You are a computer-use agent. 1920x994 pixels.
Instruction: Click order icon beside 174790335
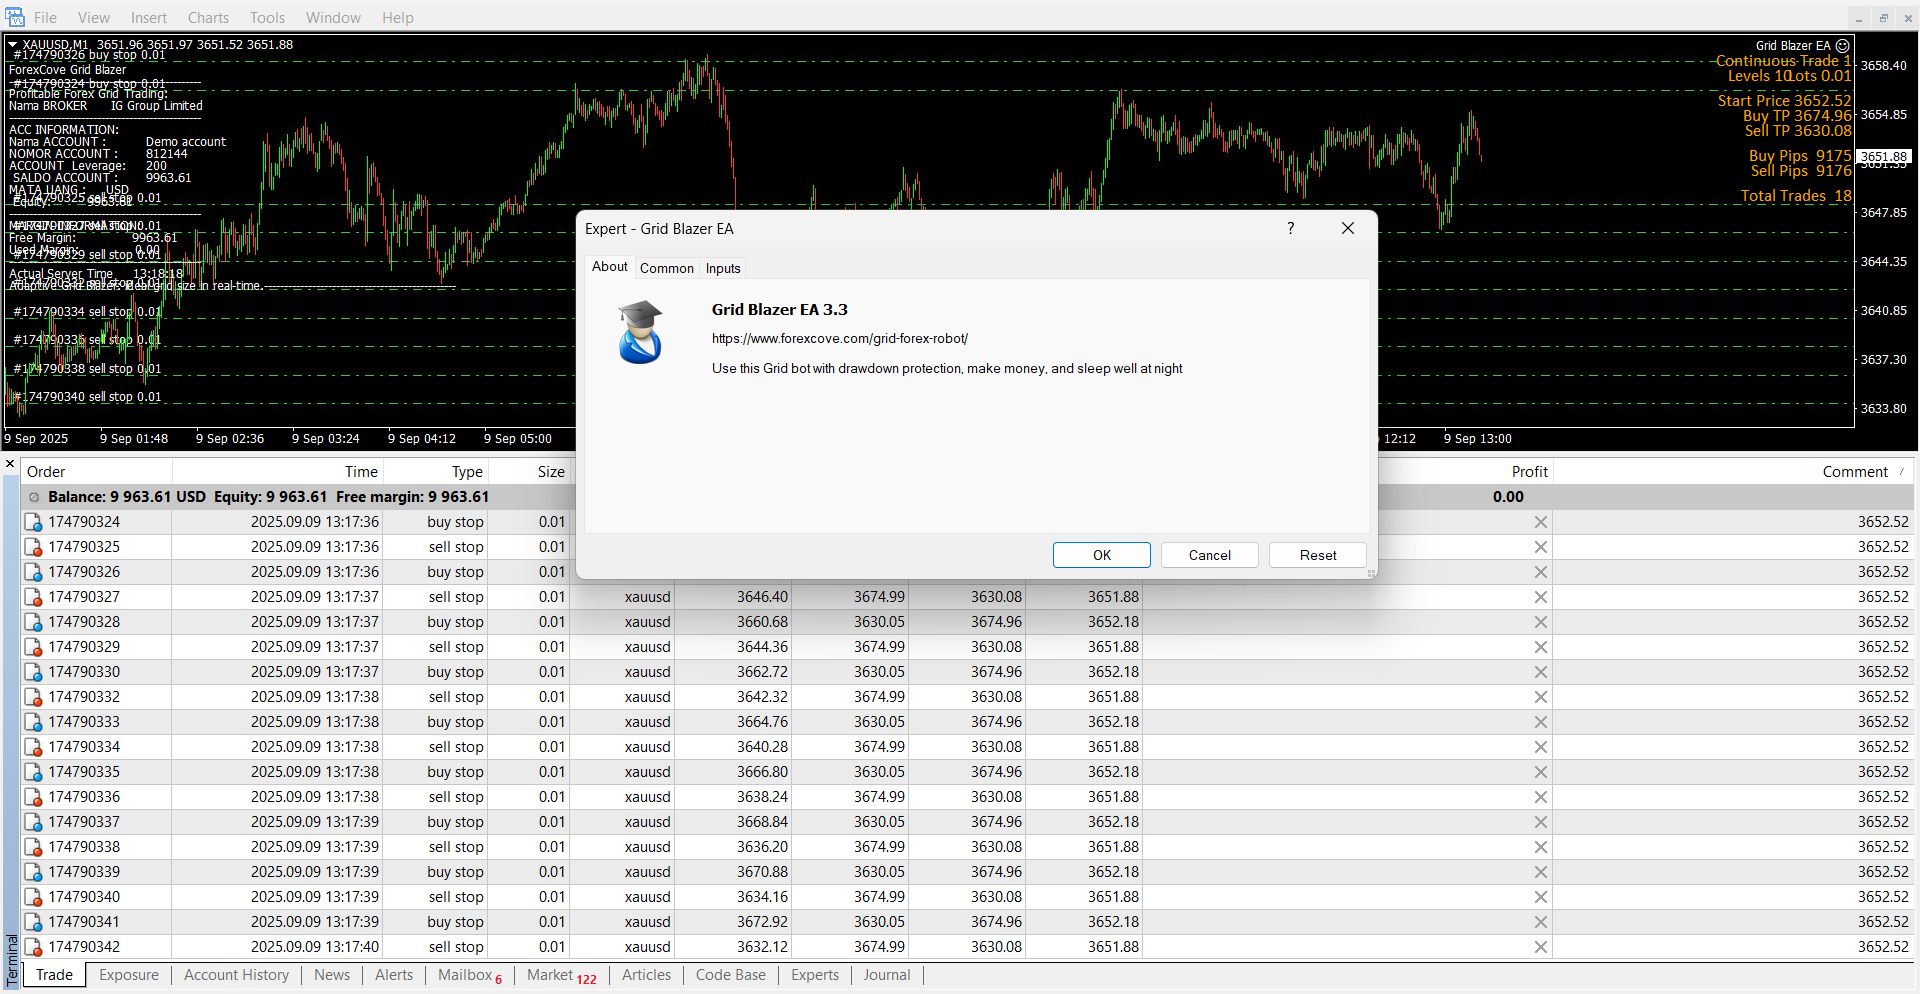33,772
